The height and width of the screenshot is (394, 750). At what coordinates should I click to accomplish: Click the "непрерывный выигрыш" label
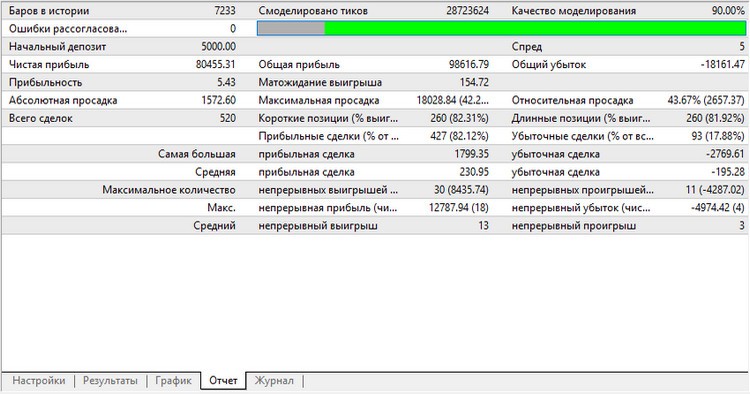coord(318,226)
